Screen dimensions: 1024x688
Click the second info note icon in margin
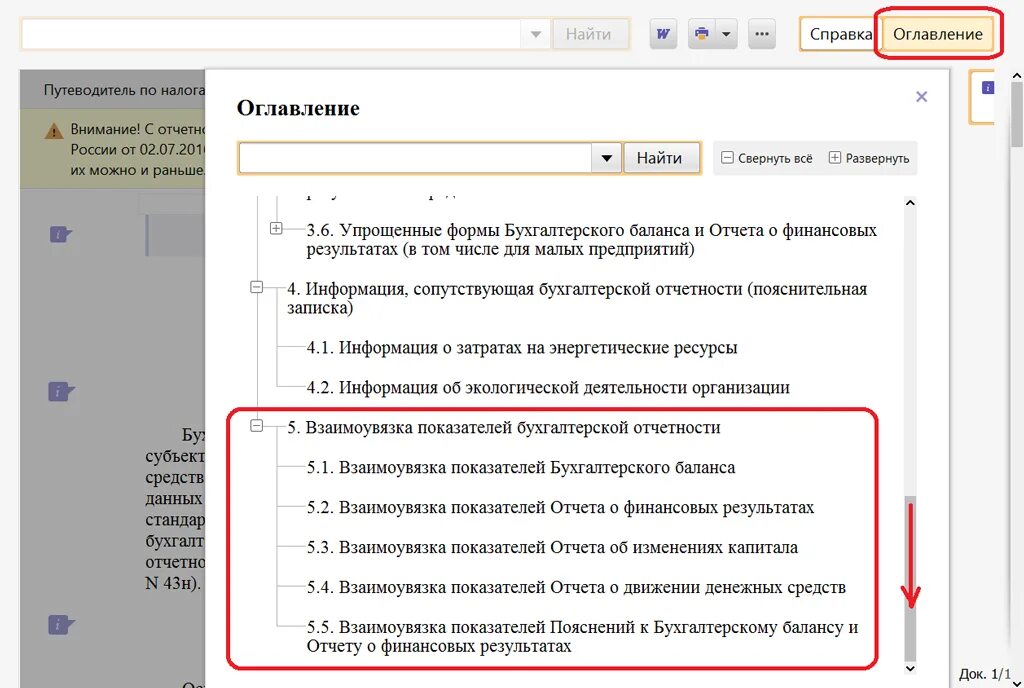61,392
